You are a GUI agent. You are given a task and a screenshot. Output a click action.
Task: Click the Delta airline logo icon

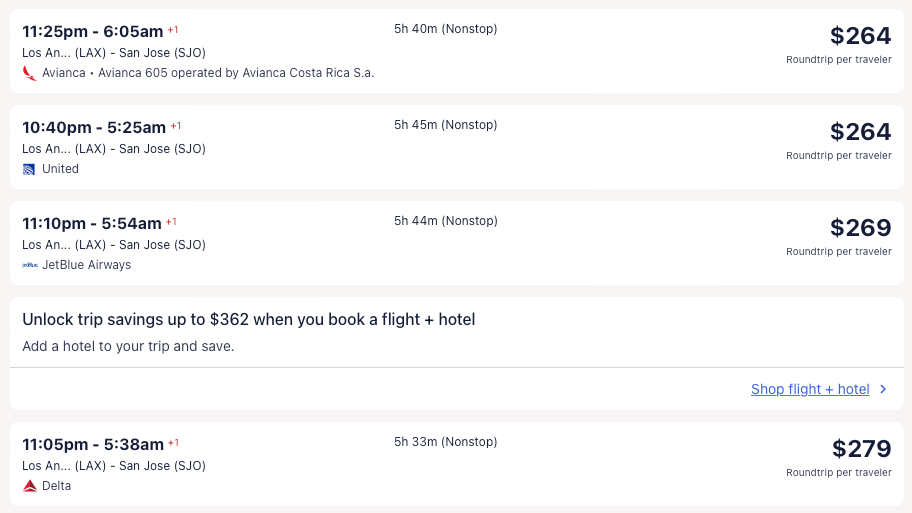pyautogui.click(x=29, y=486)
